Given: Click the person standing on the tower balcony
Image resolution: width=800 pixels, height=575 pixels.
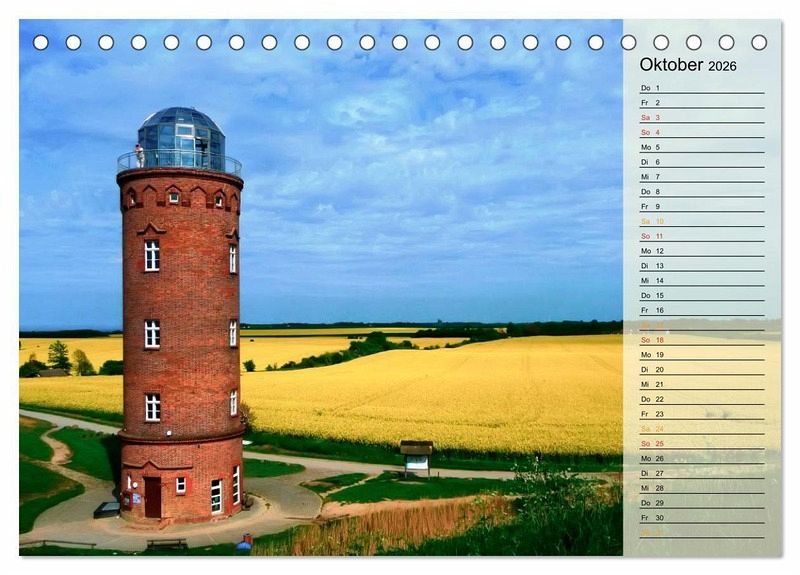Looking at the screenshot, I should tap(140, 155).
